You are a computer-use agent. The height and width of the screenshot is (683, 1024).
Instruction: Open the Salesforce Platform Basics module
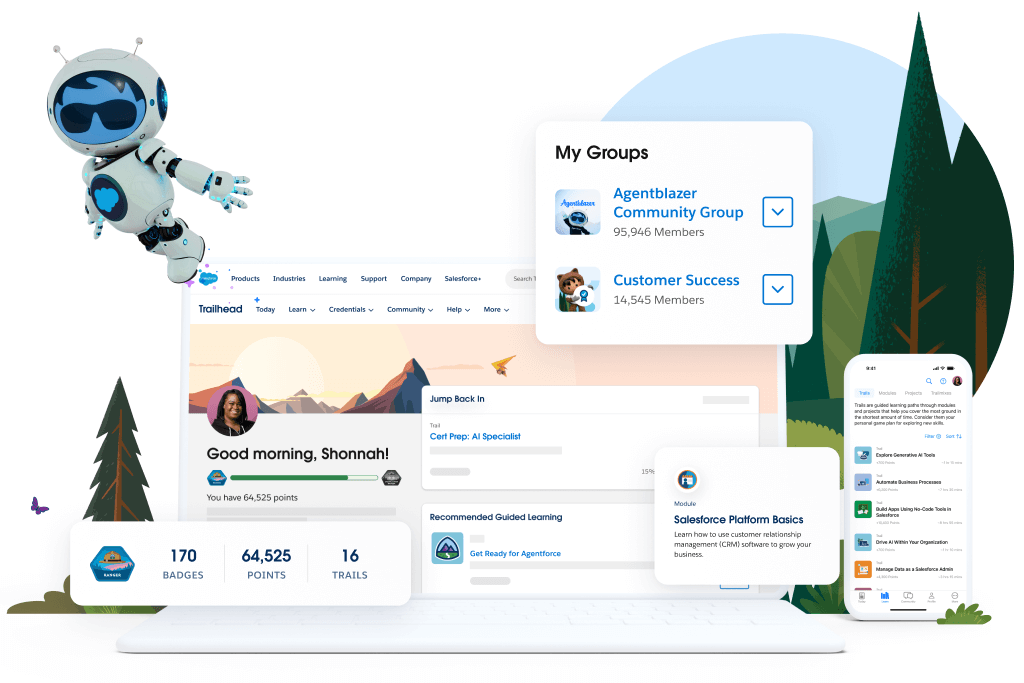pyautogui.click(x=739, y=520)
